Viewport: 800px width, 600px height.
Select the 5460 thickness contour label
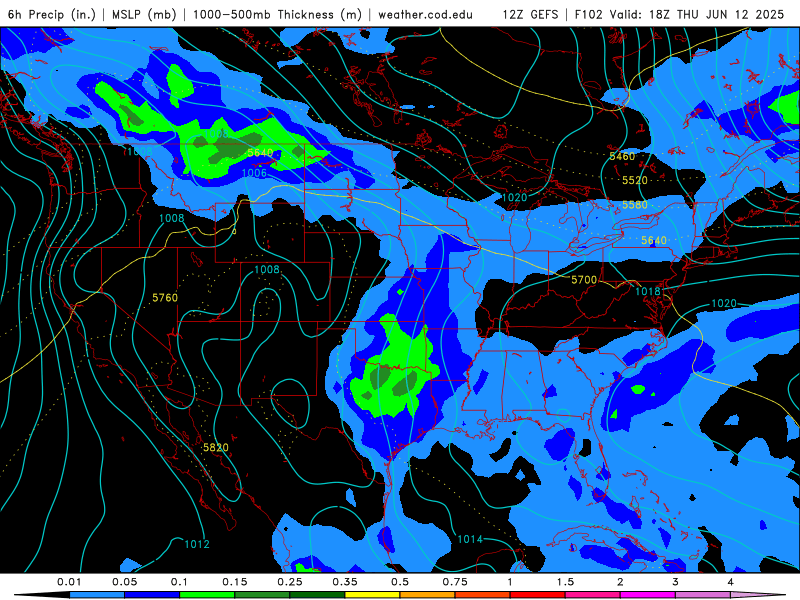622,156
